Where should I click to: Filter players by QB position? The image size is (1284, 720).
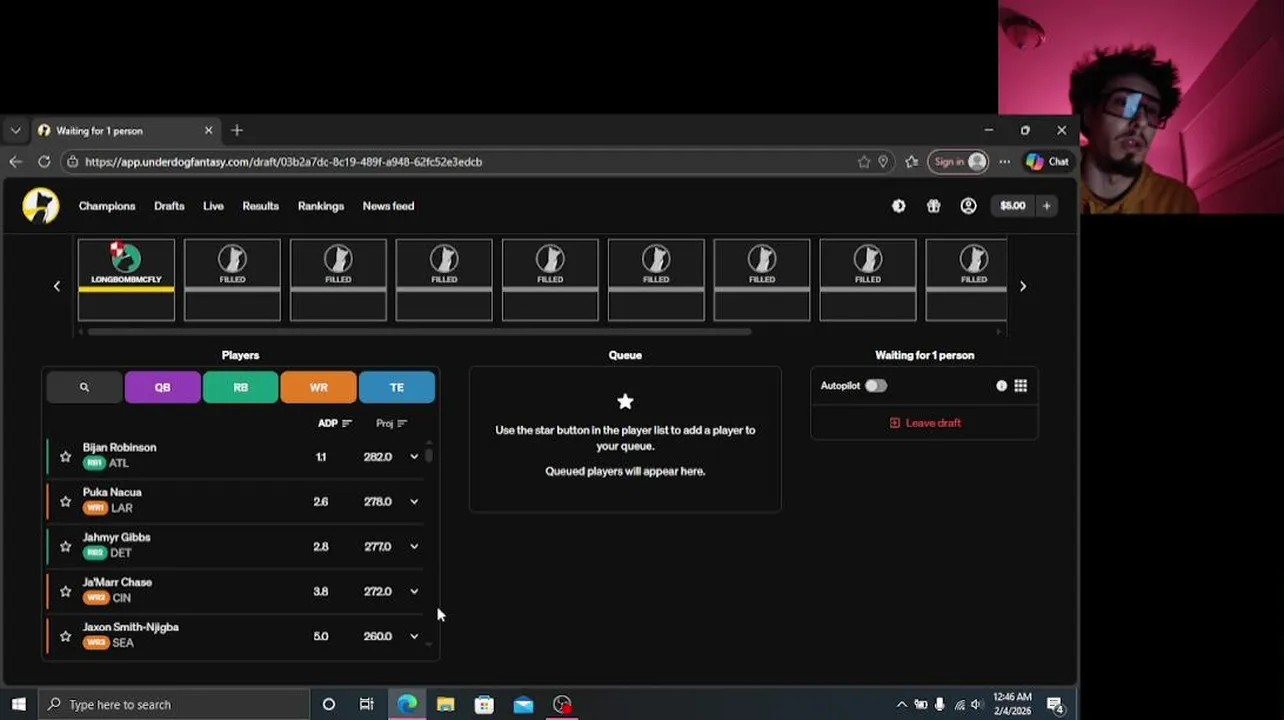[162, 387]
